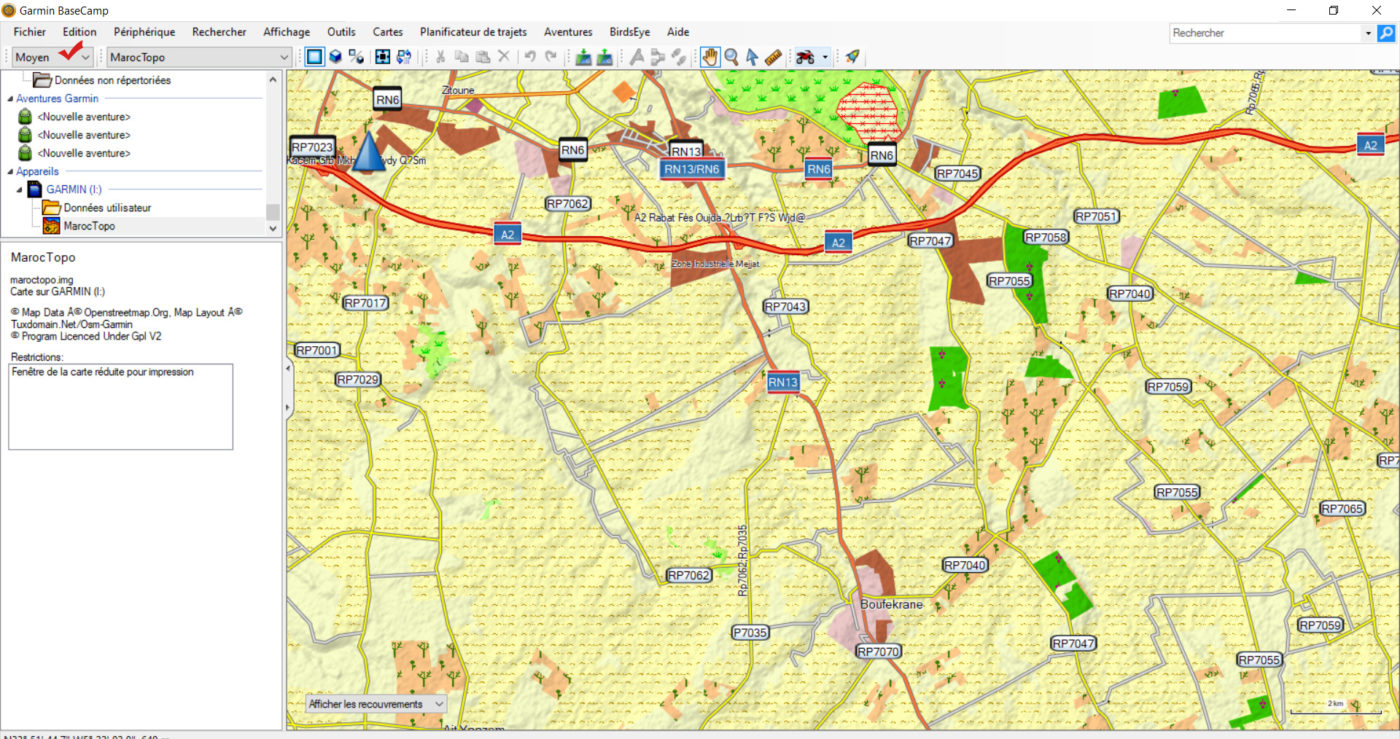Open the BirdsEye menu

point(629,32)
